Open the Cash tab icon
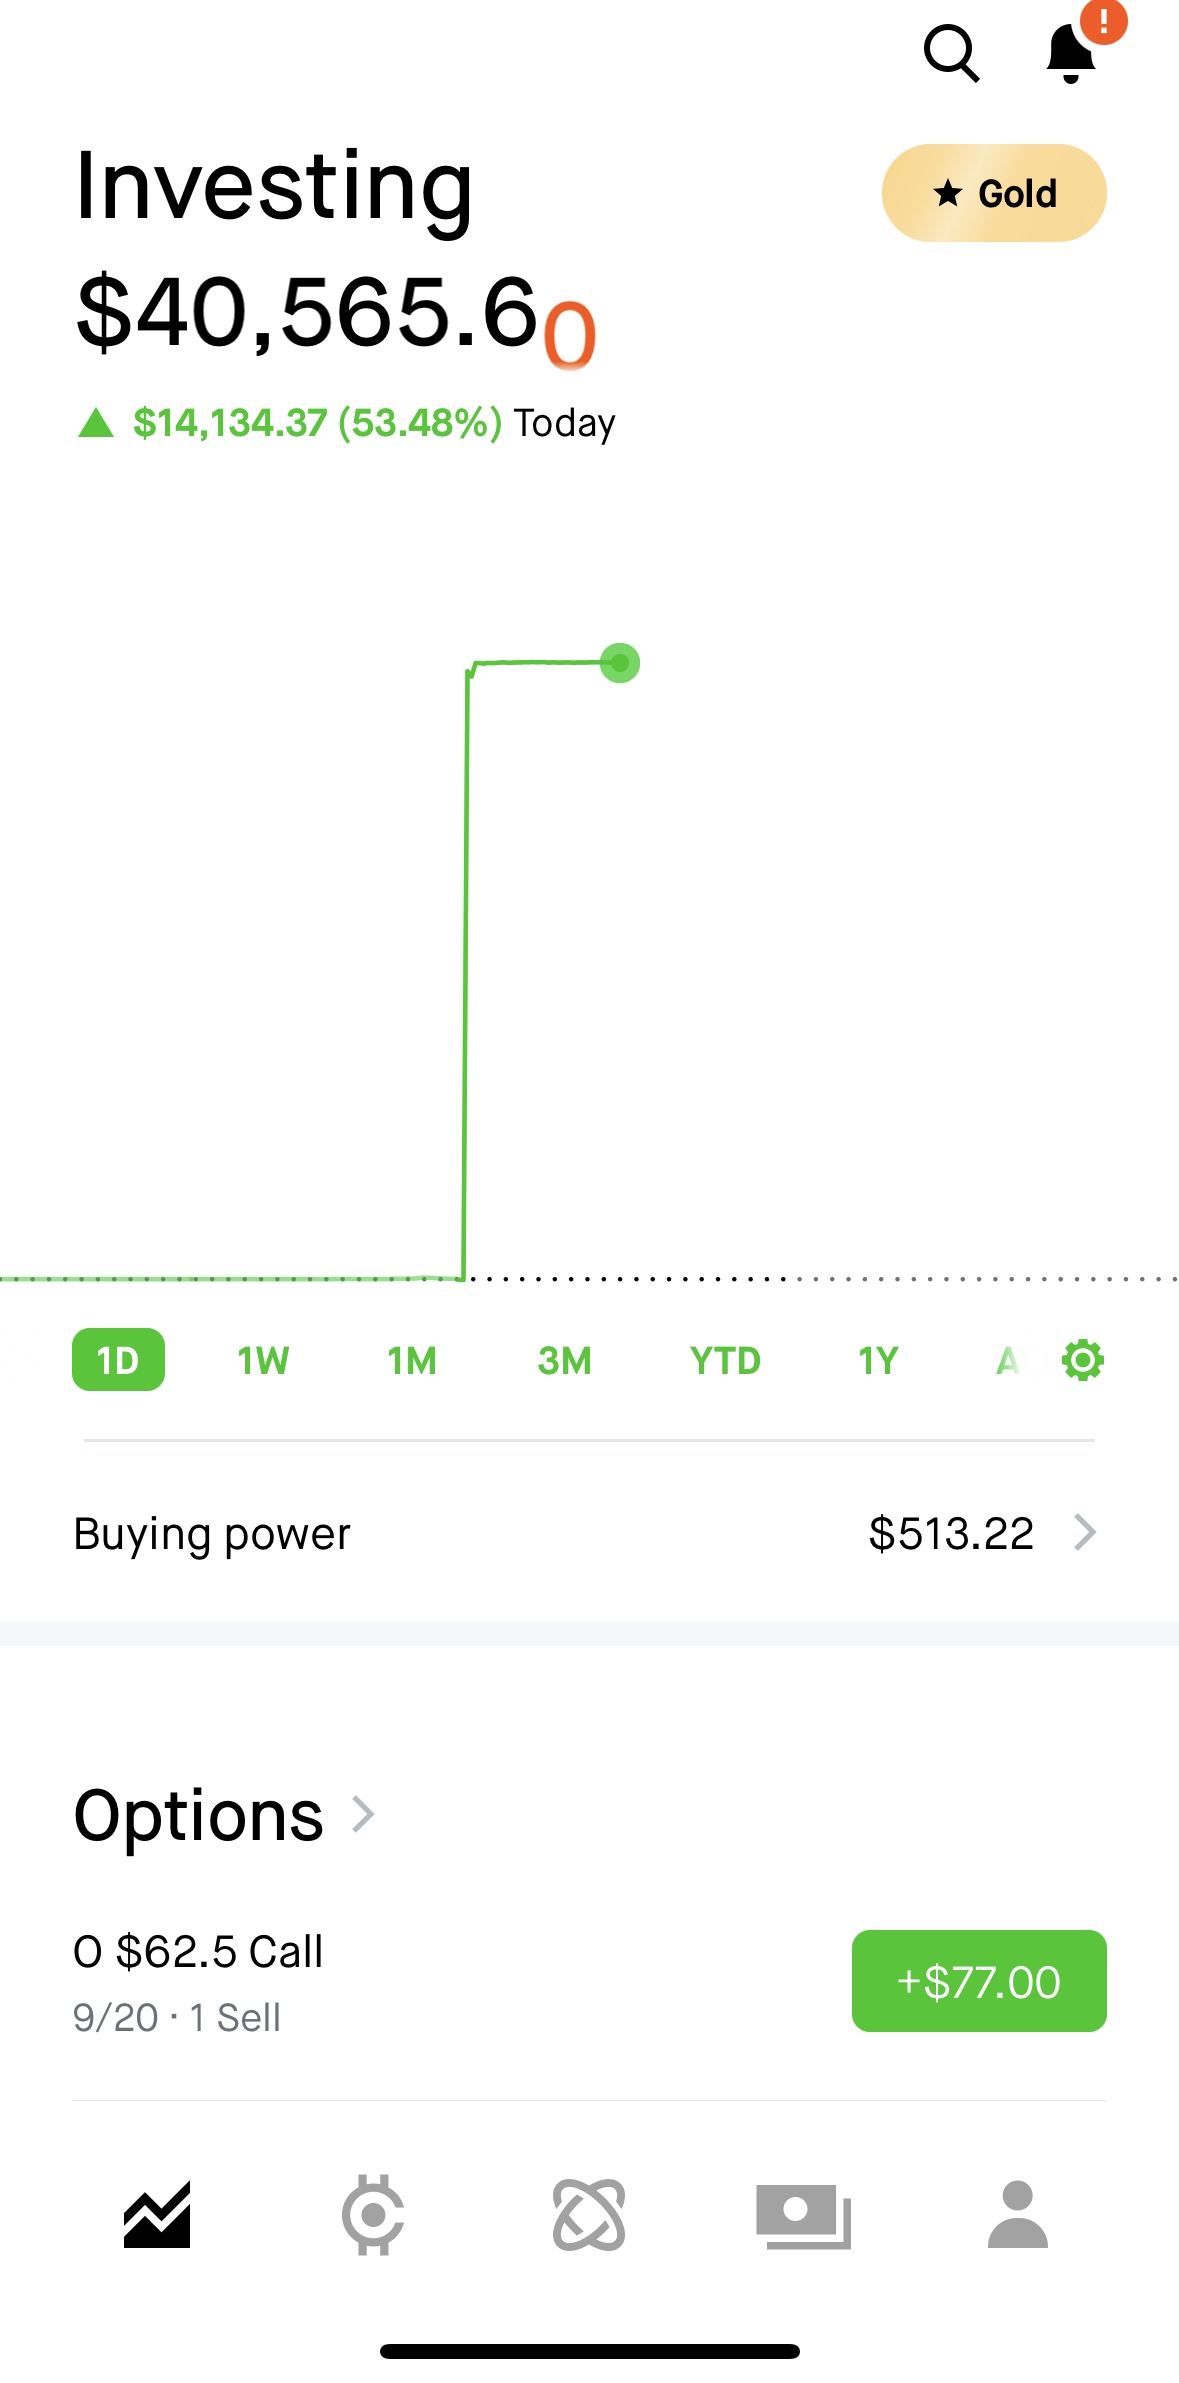Screen dimensions: 1179x2383 pos(803,2215)
